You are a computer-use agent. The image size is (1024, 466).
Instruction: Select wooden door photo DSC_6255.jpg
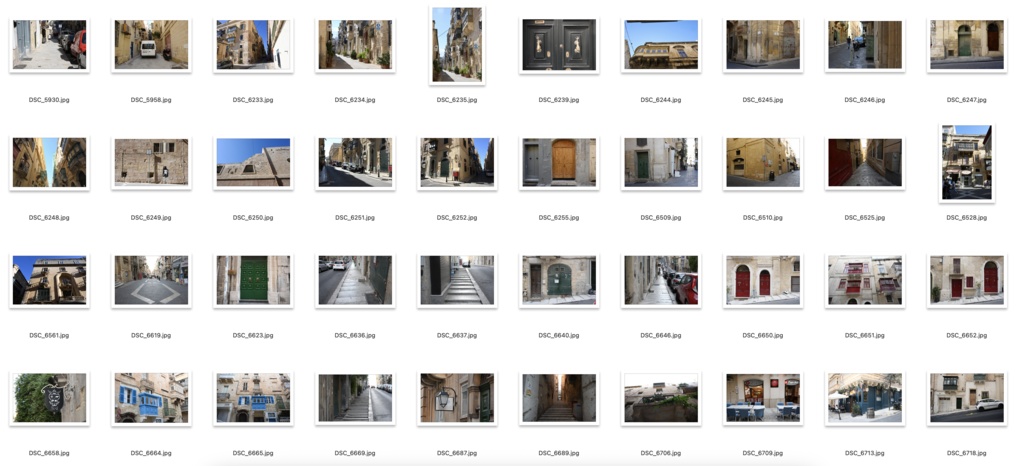pos(559,163)
